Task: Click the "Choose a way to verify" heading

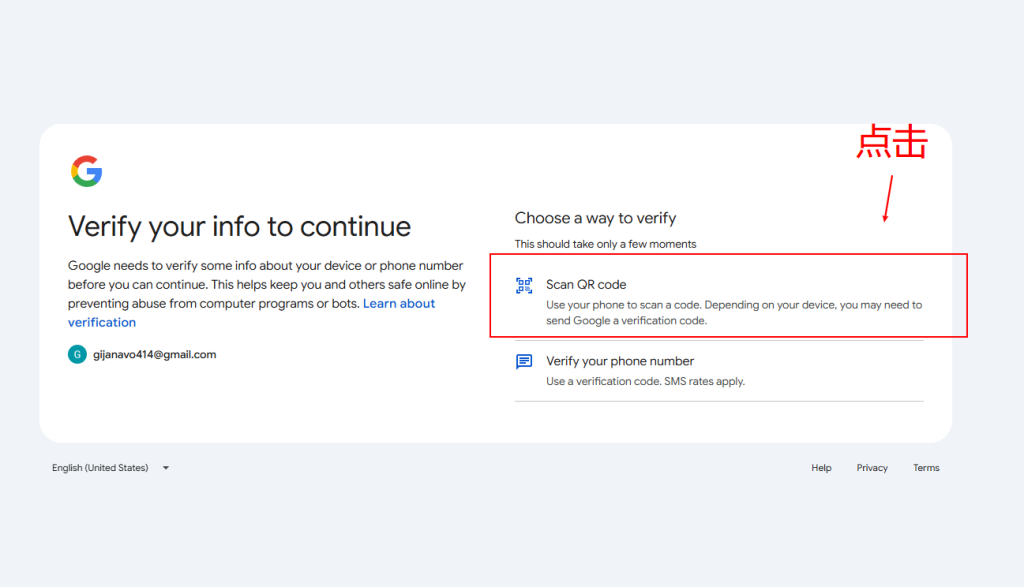Action: (595, 218)
